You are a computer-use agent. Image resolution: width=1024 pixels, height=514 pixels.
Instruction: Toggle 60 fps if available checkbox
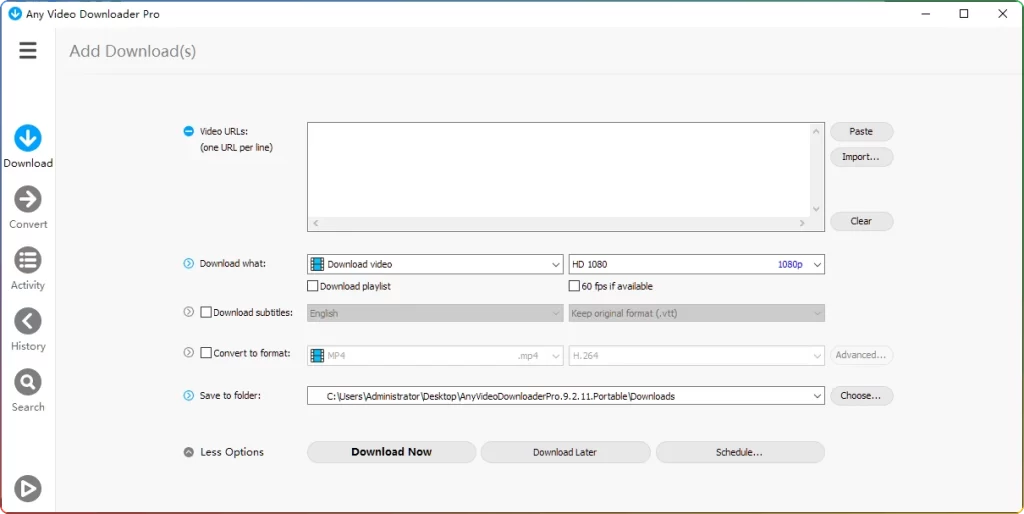coord(574,286)
